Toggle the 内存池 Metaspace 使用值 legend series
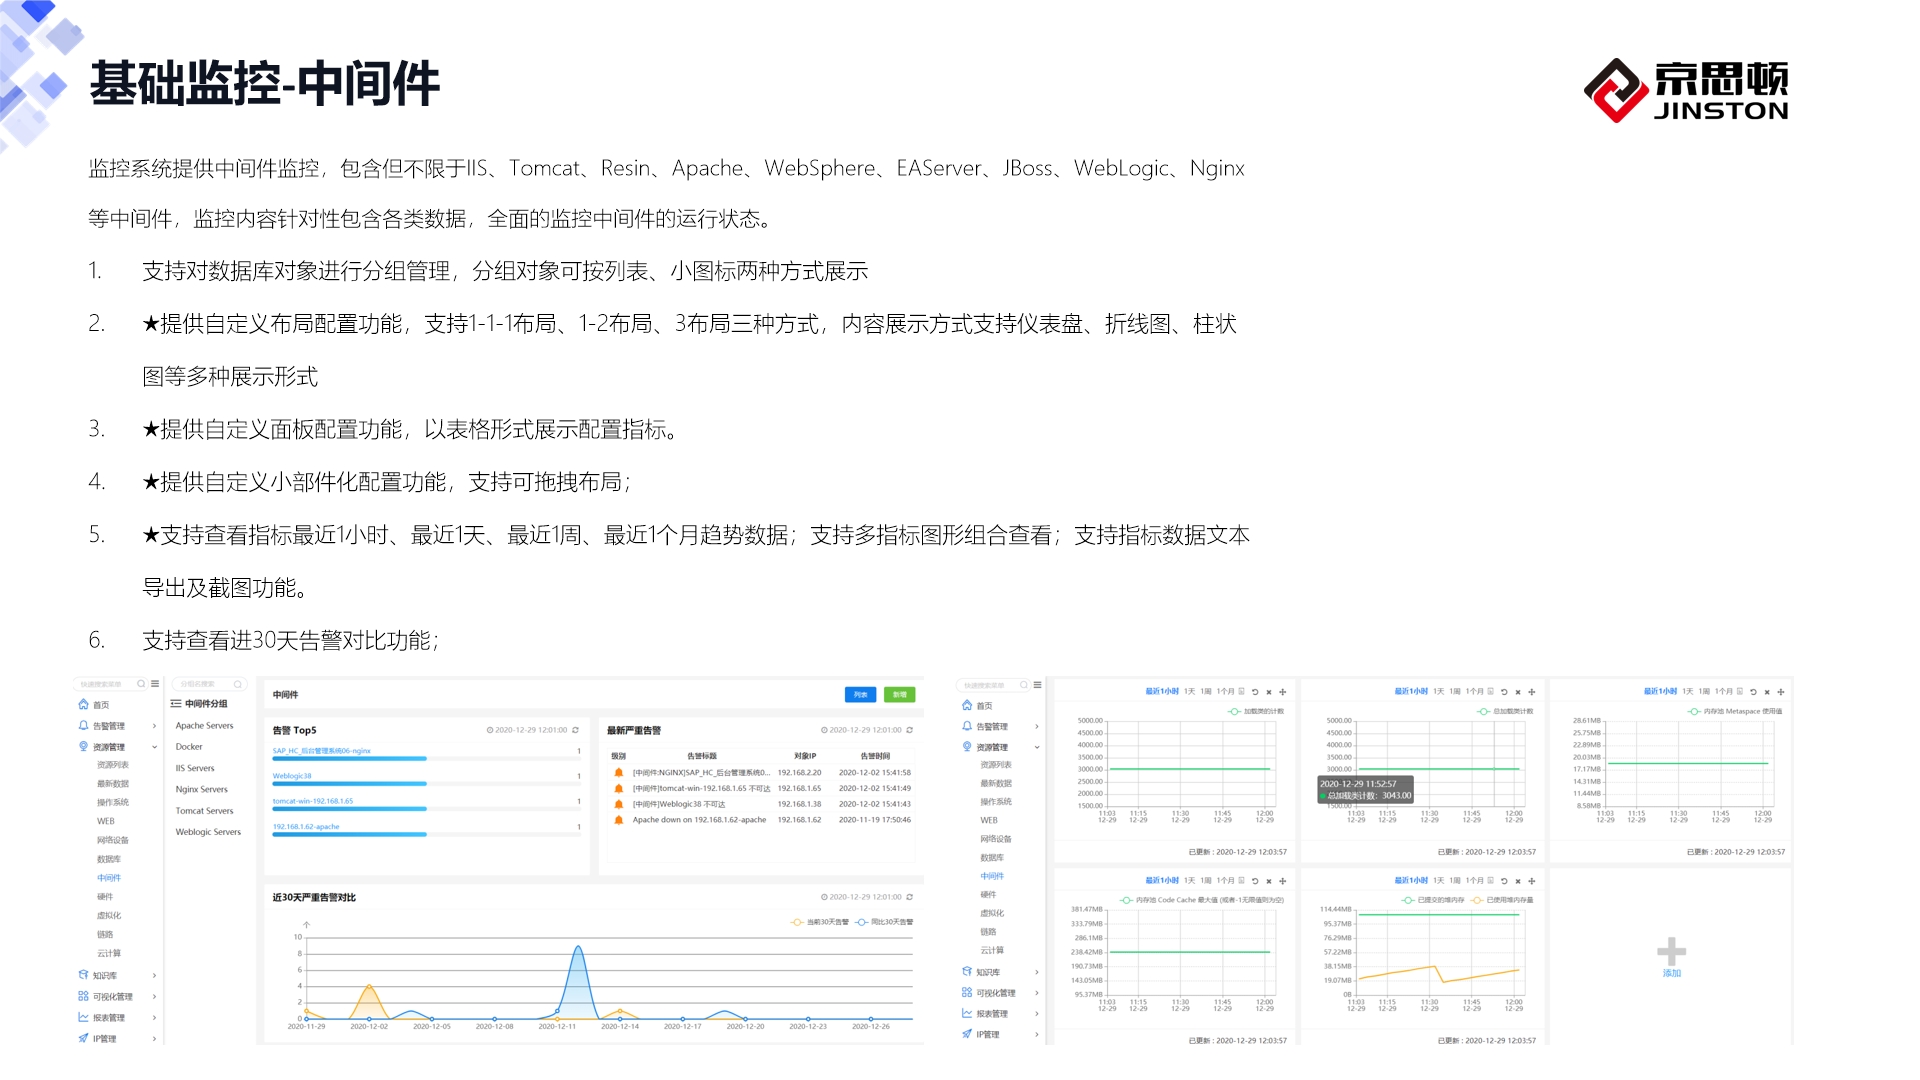This screenshot has height=1080, width=1920. (x=1735, y=712)
